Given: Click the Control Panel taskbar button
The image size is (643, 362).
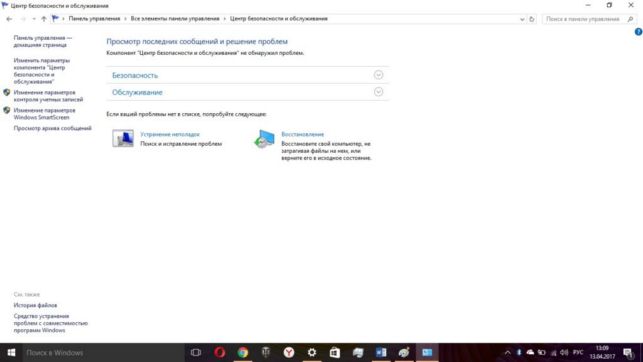Looking at the screenshot, I should pyautogui.click(x=427, y=353).
